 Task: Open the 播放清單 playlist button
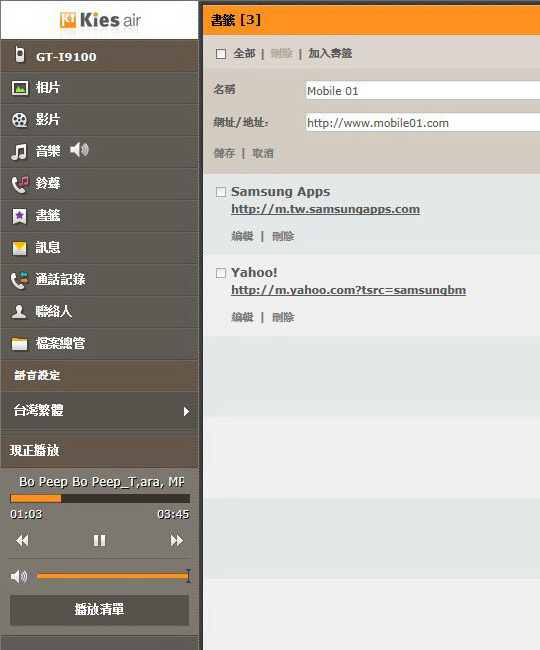coord(99,610)
